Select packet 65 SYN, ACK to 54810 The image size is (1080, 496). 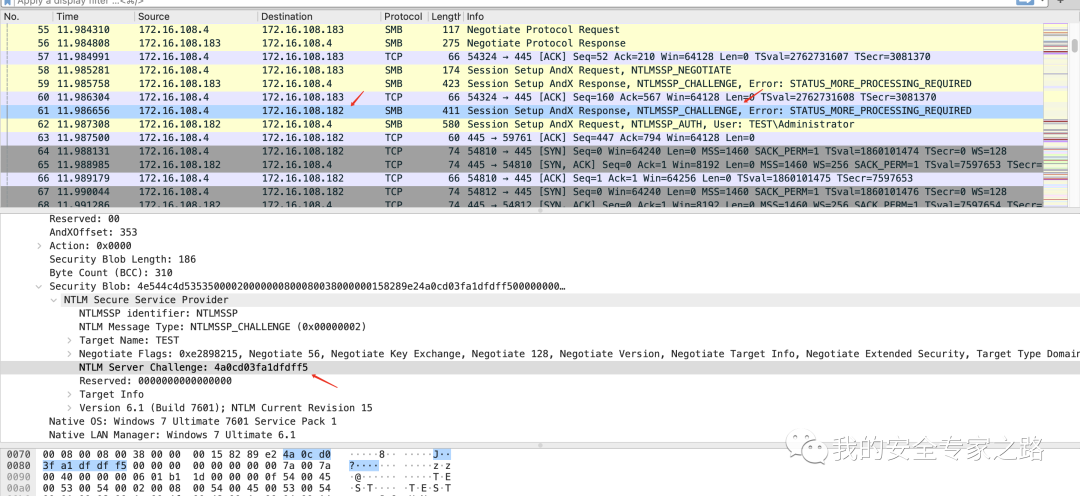point(521,165)
